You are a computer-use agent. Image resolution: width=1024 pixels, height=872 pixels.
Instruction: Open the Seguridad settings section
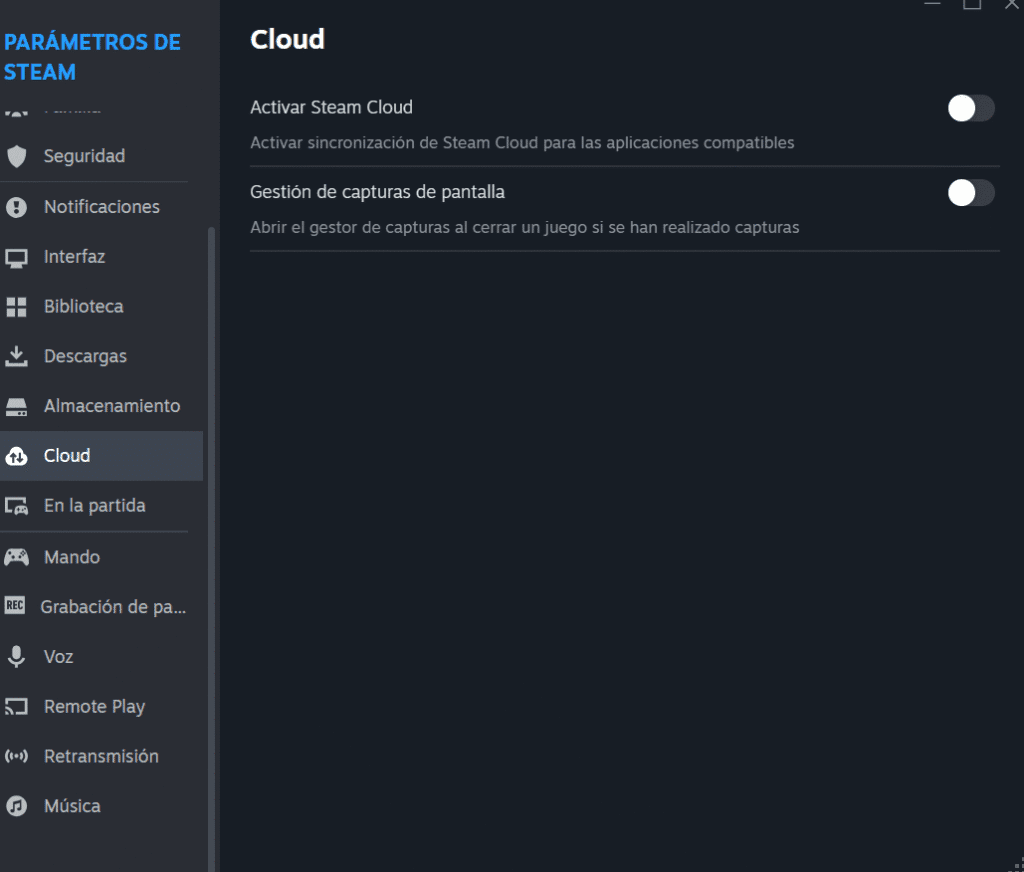coord(101,156)
